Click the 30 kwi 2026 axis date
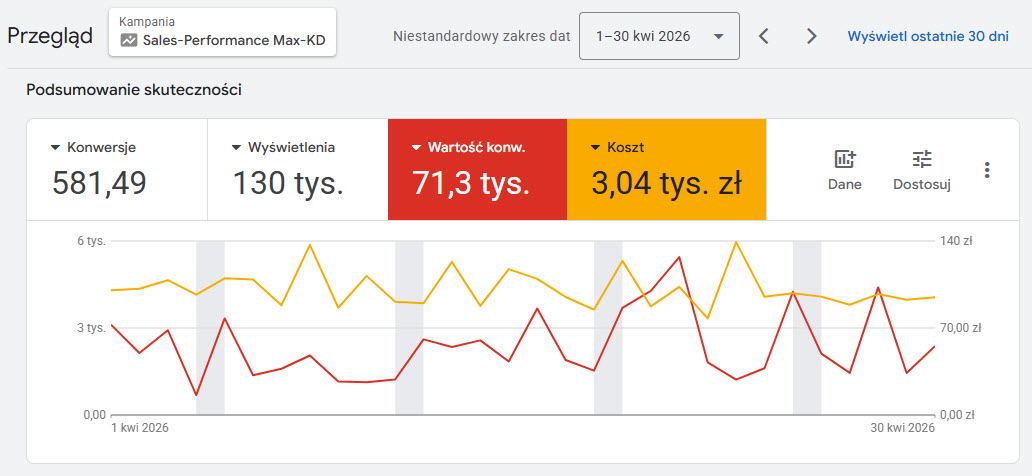The image size is (1032, 476). [x=902, y=428]
